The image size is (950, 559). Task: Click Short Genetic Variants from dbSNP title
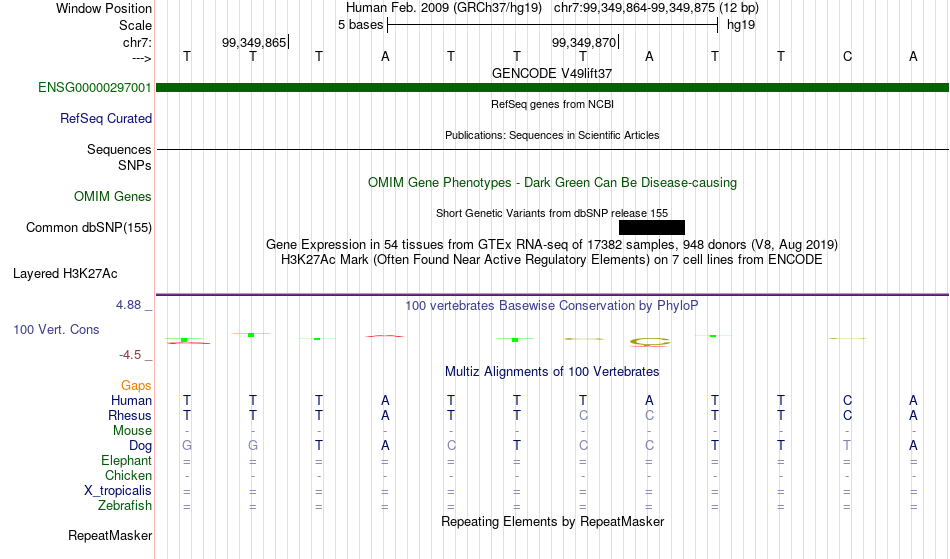(552, 213)
